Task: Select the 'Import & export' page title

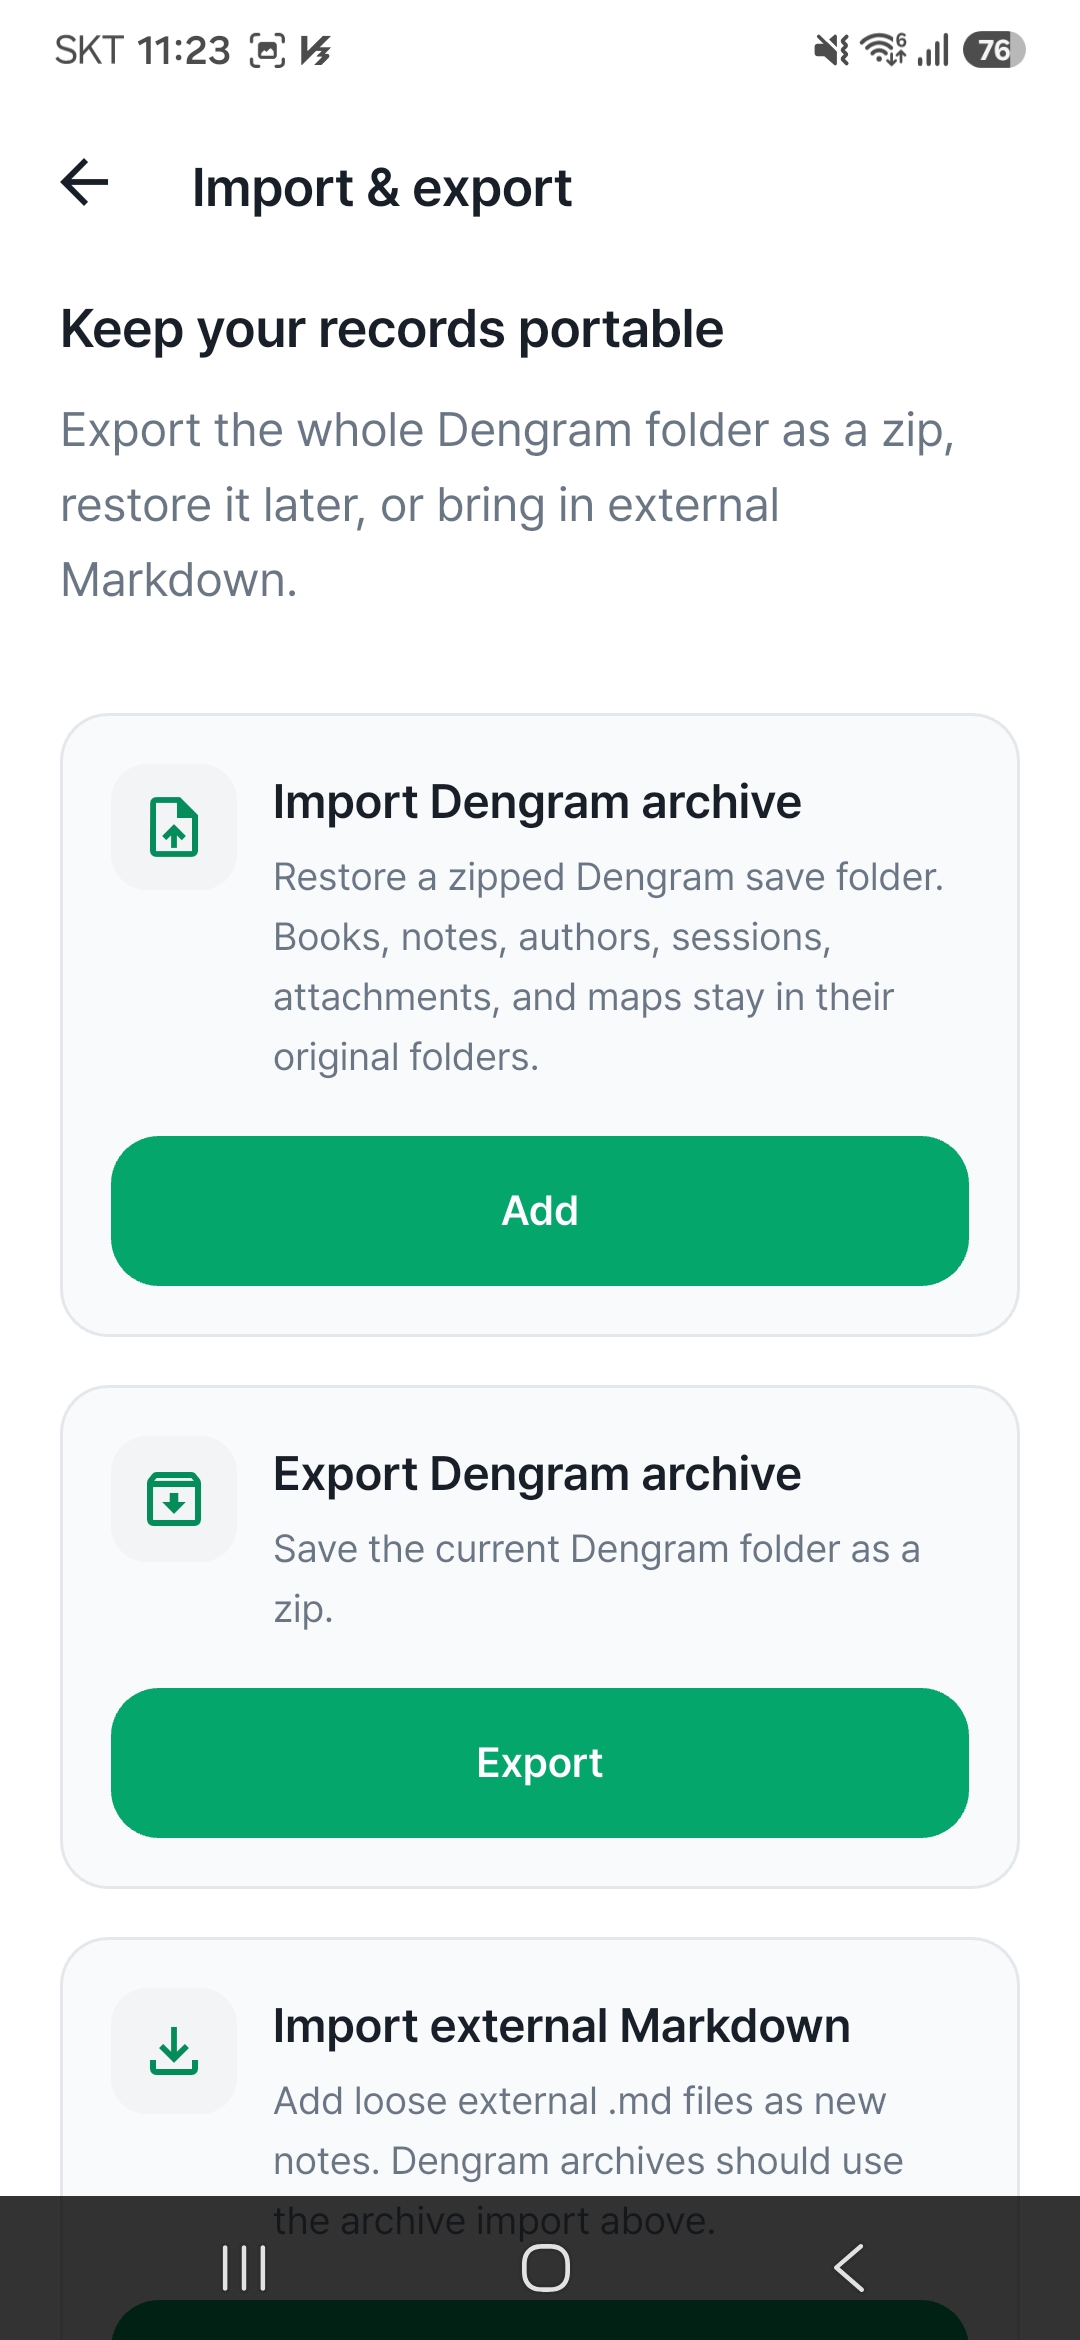Action: pyautogui.click(x=382, y=188)
